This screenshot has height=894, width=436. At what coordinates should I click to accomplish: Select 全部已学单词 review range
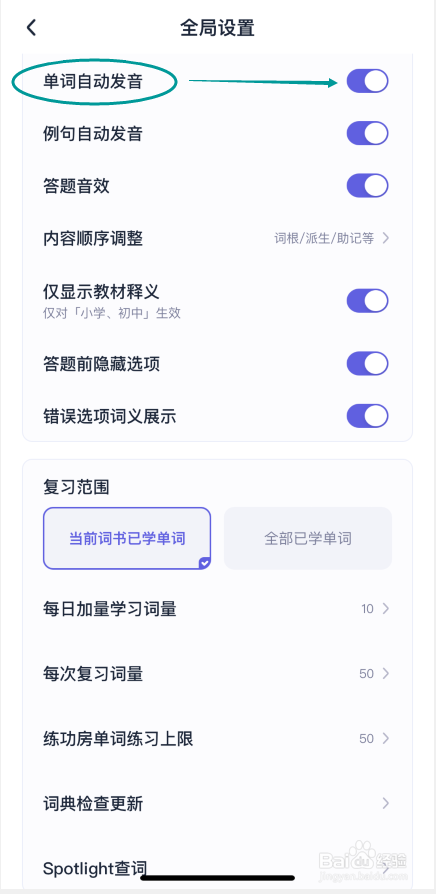[308, 538]
